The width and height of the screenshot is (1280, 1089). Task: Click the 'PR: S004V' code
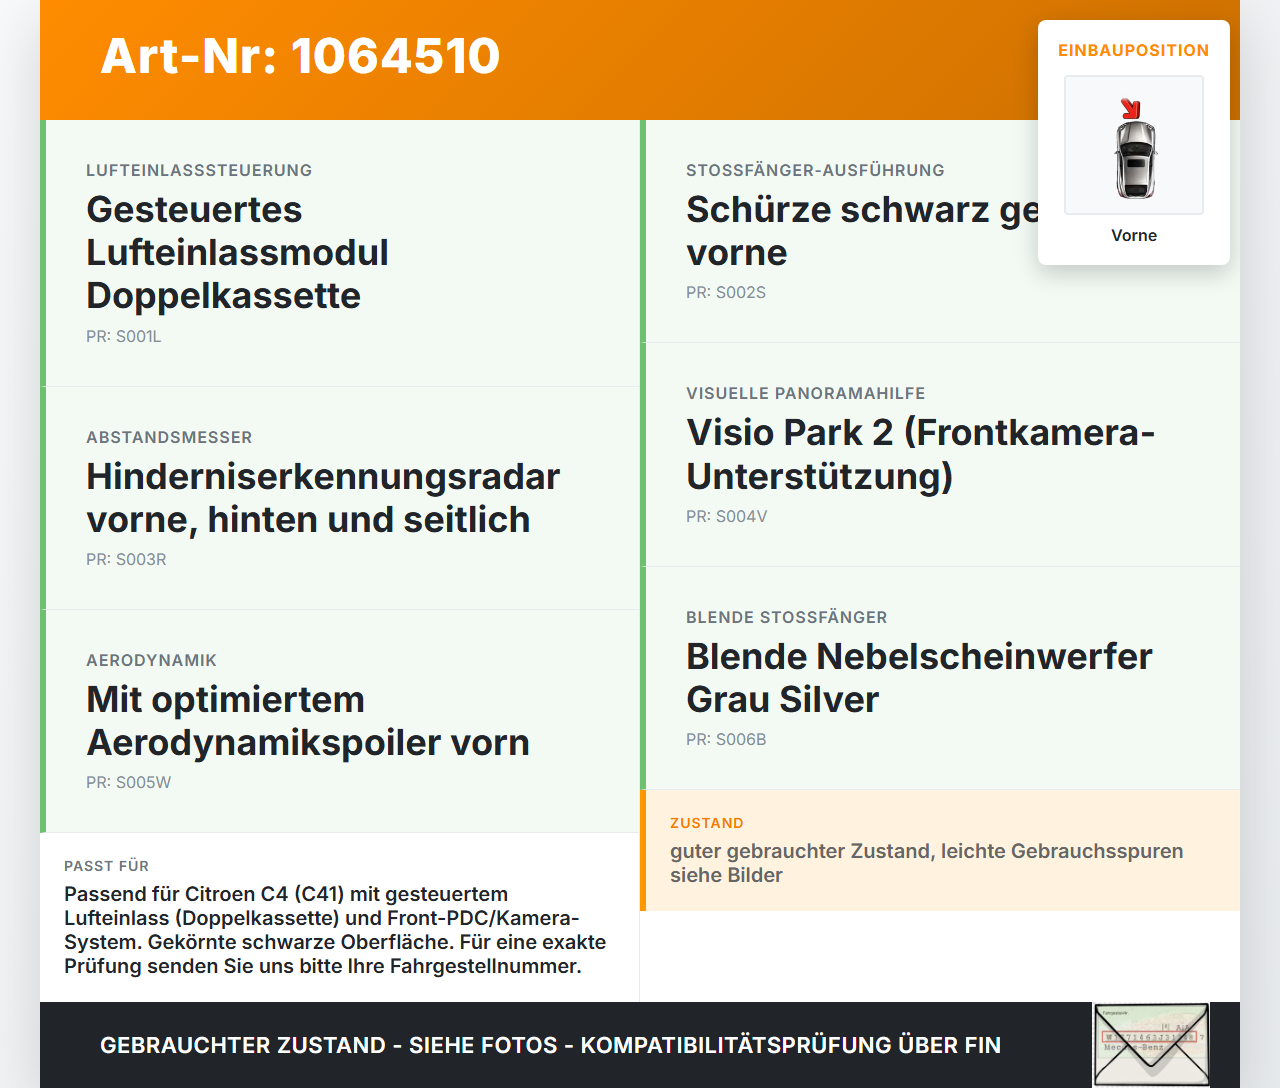[727, 516]
